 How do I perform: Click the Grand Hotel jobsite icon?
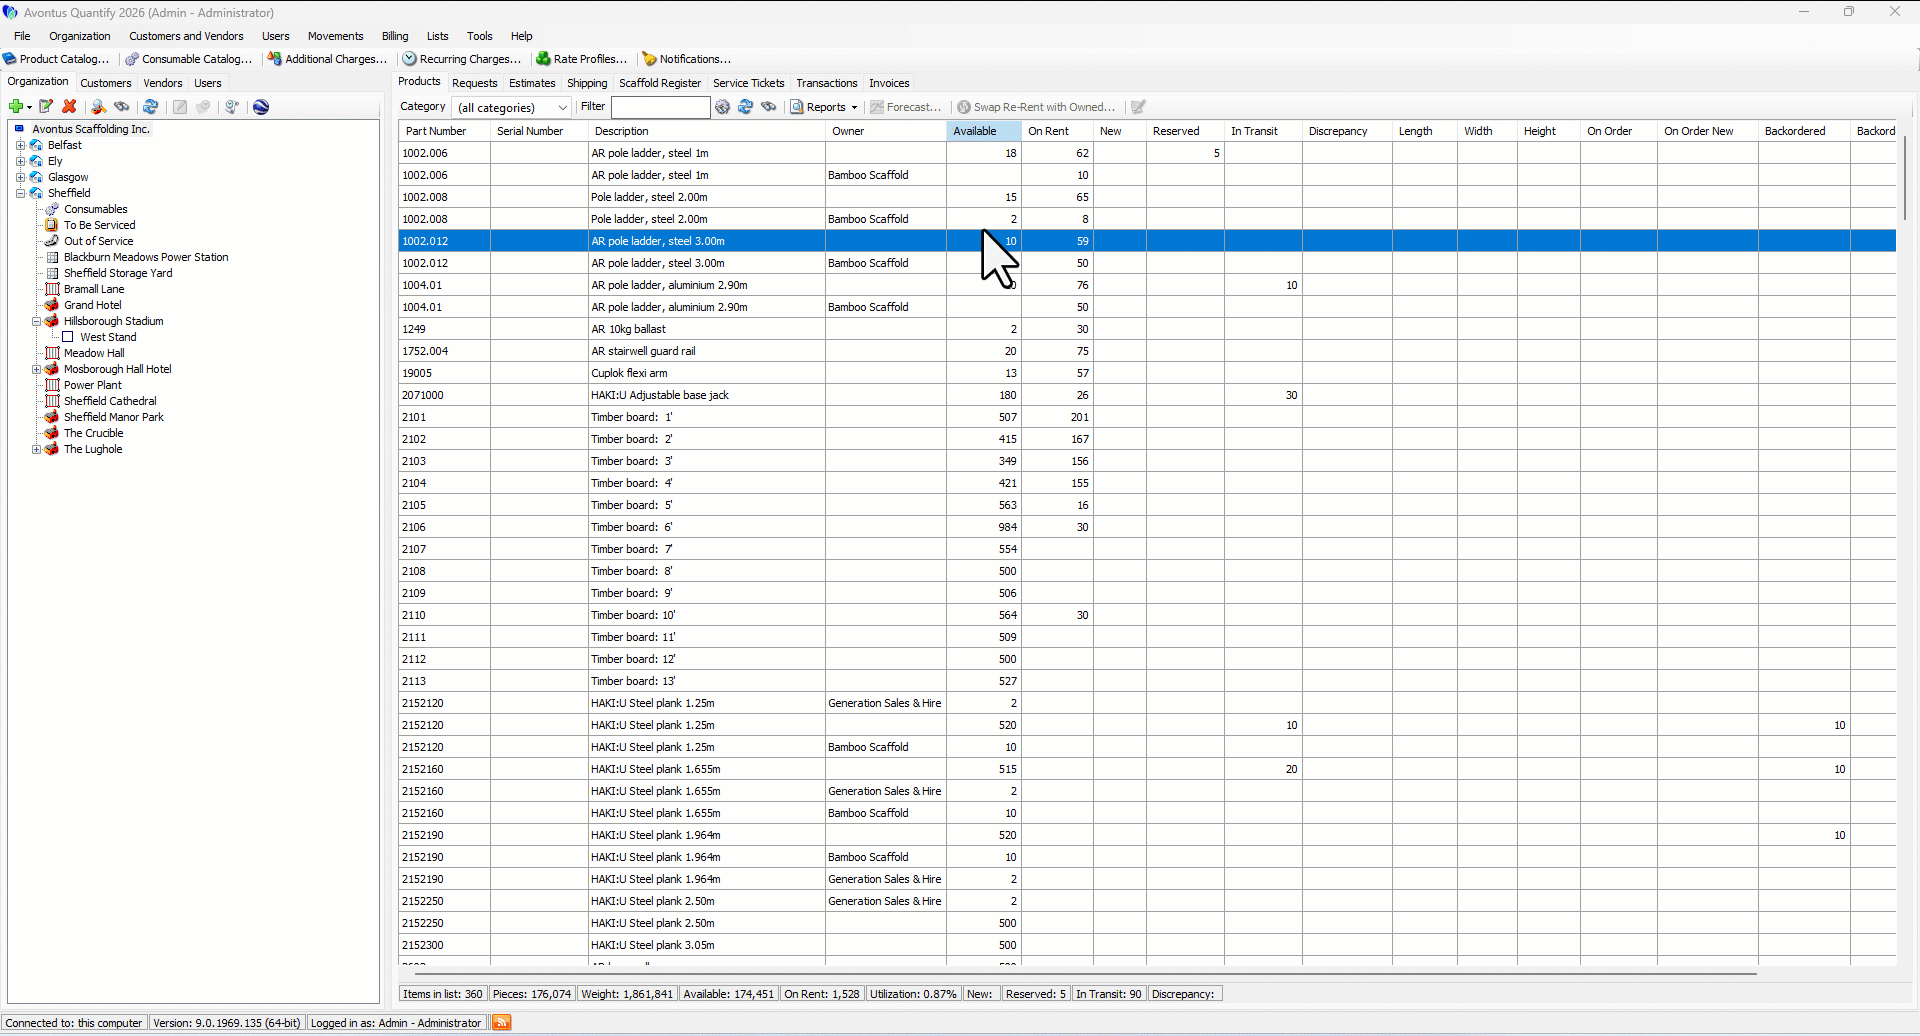(x=52, y=305)
